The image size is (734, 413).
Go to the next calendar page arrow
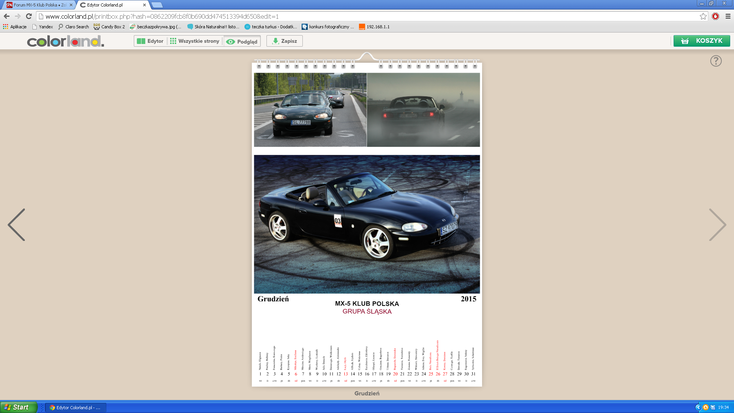717,225
